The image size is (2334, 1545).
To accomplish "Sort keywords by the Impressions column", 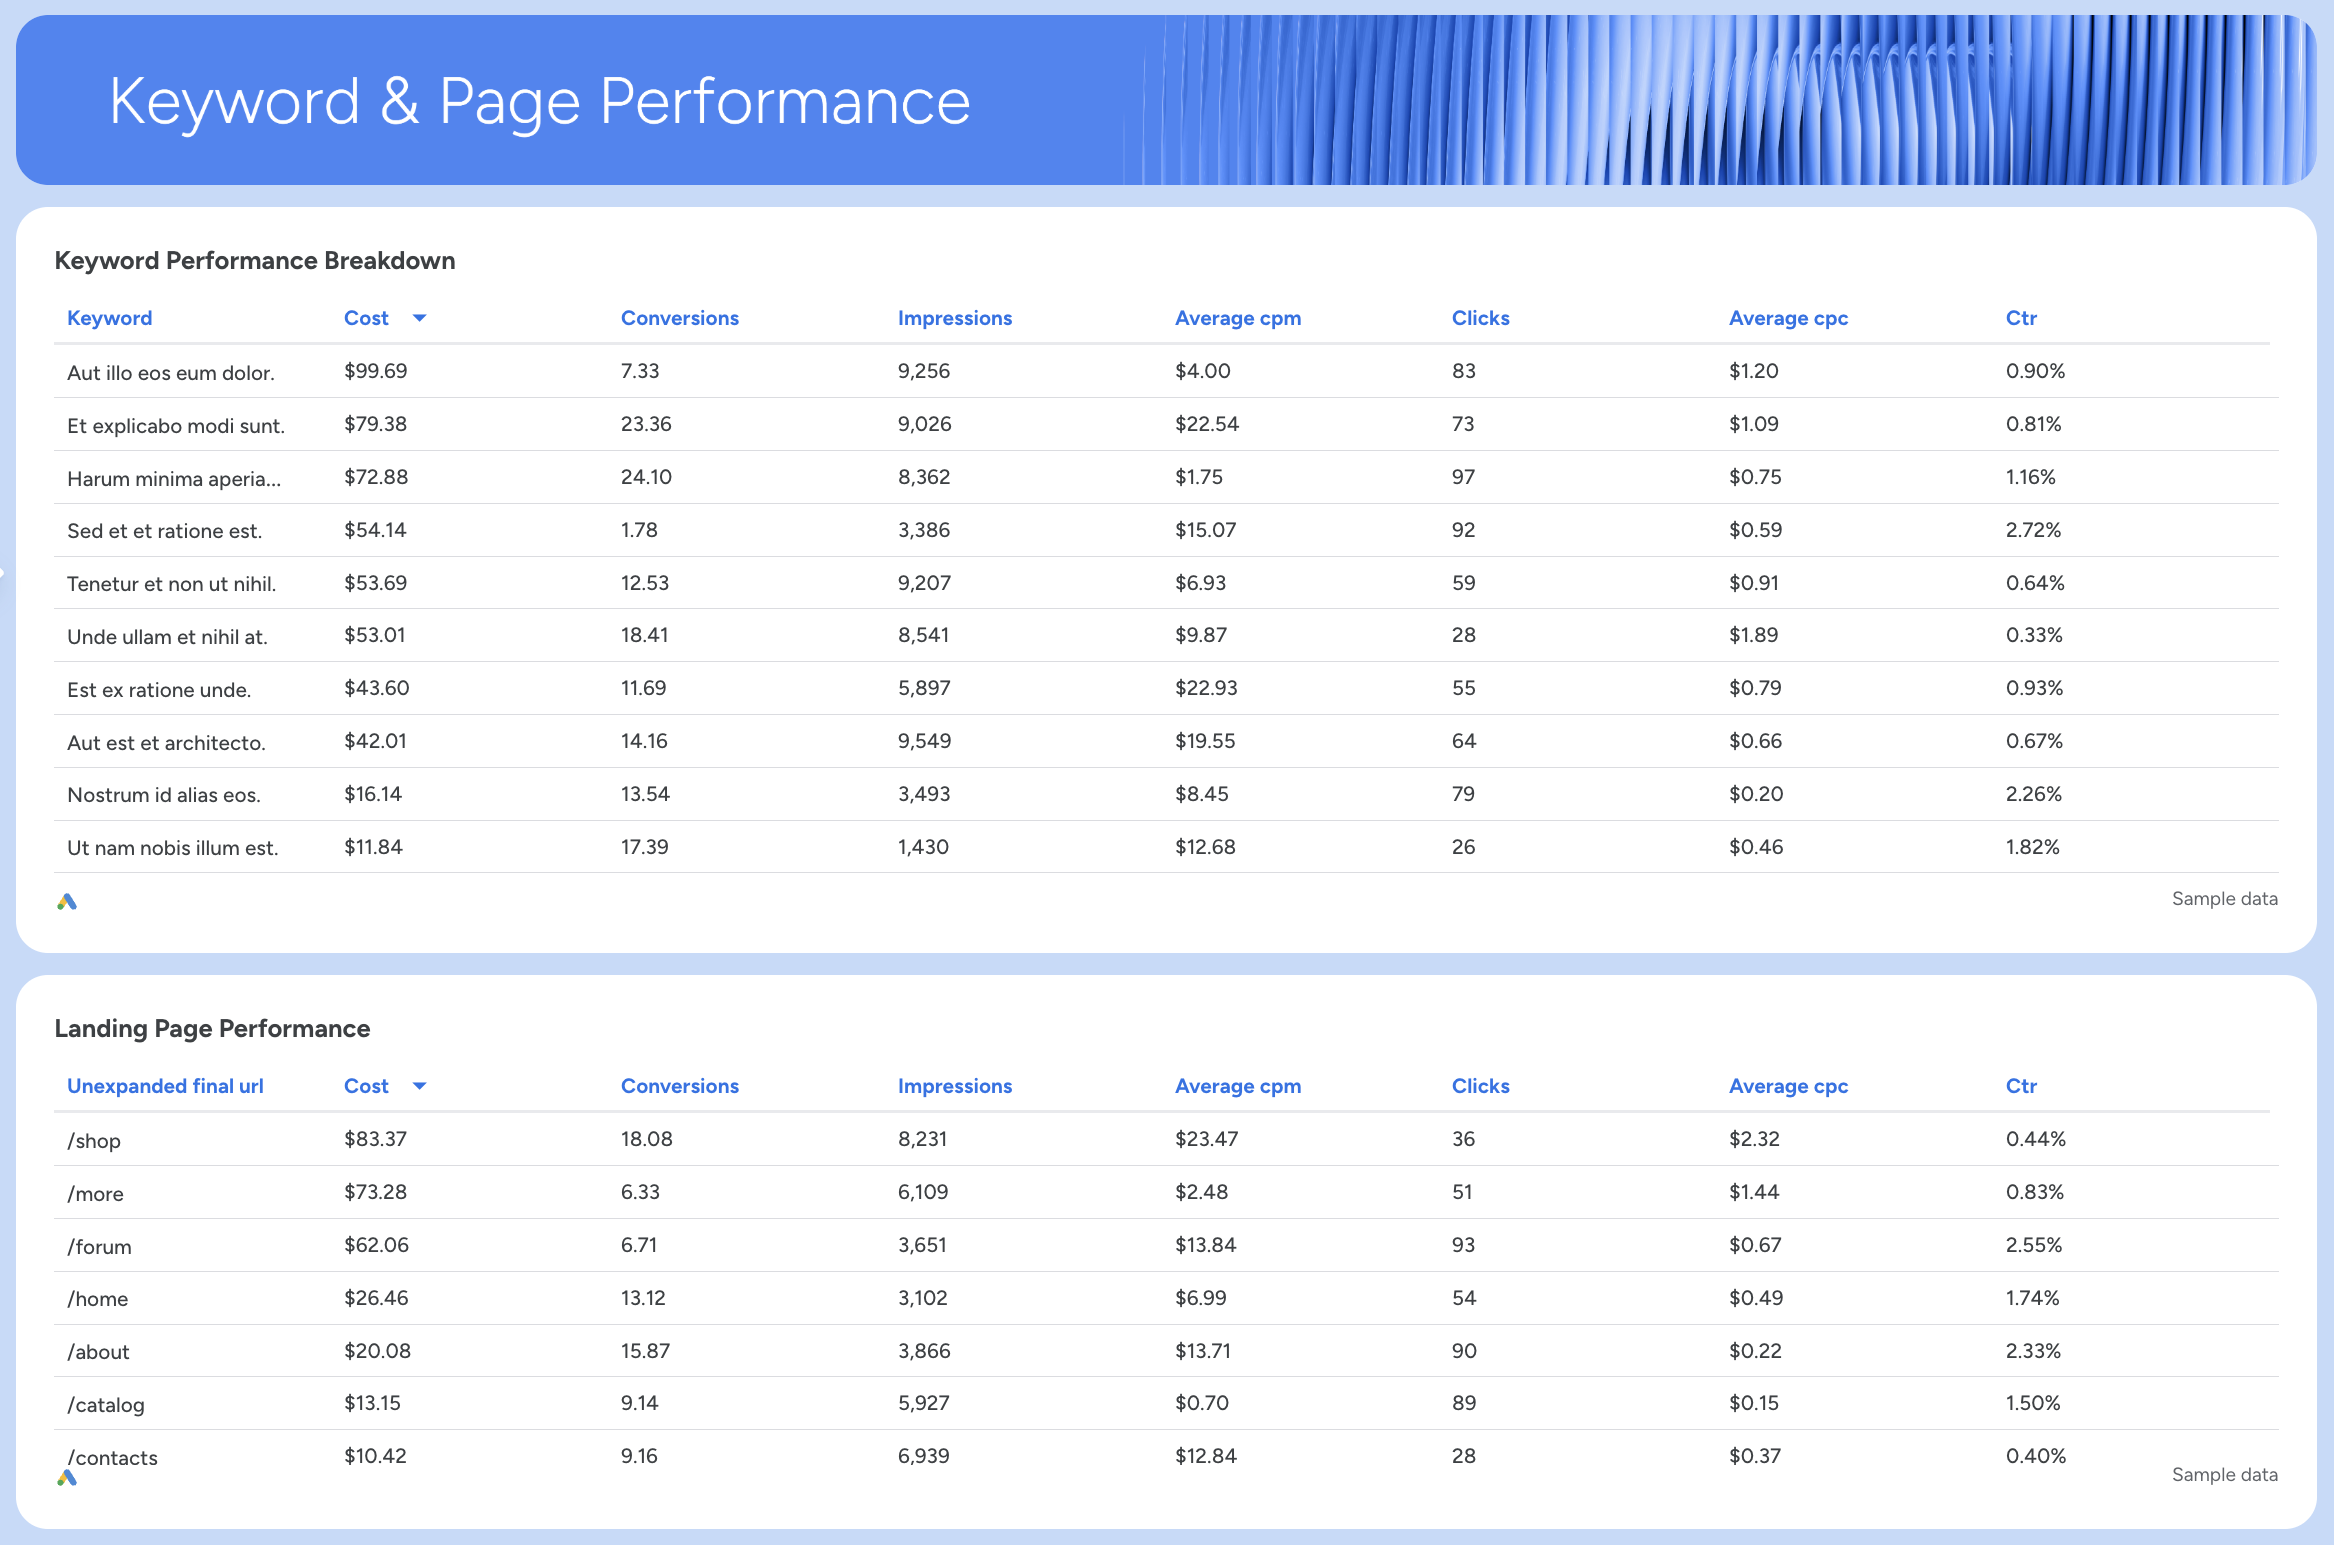I will point(955,317).
